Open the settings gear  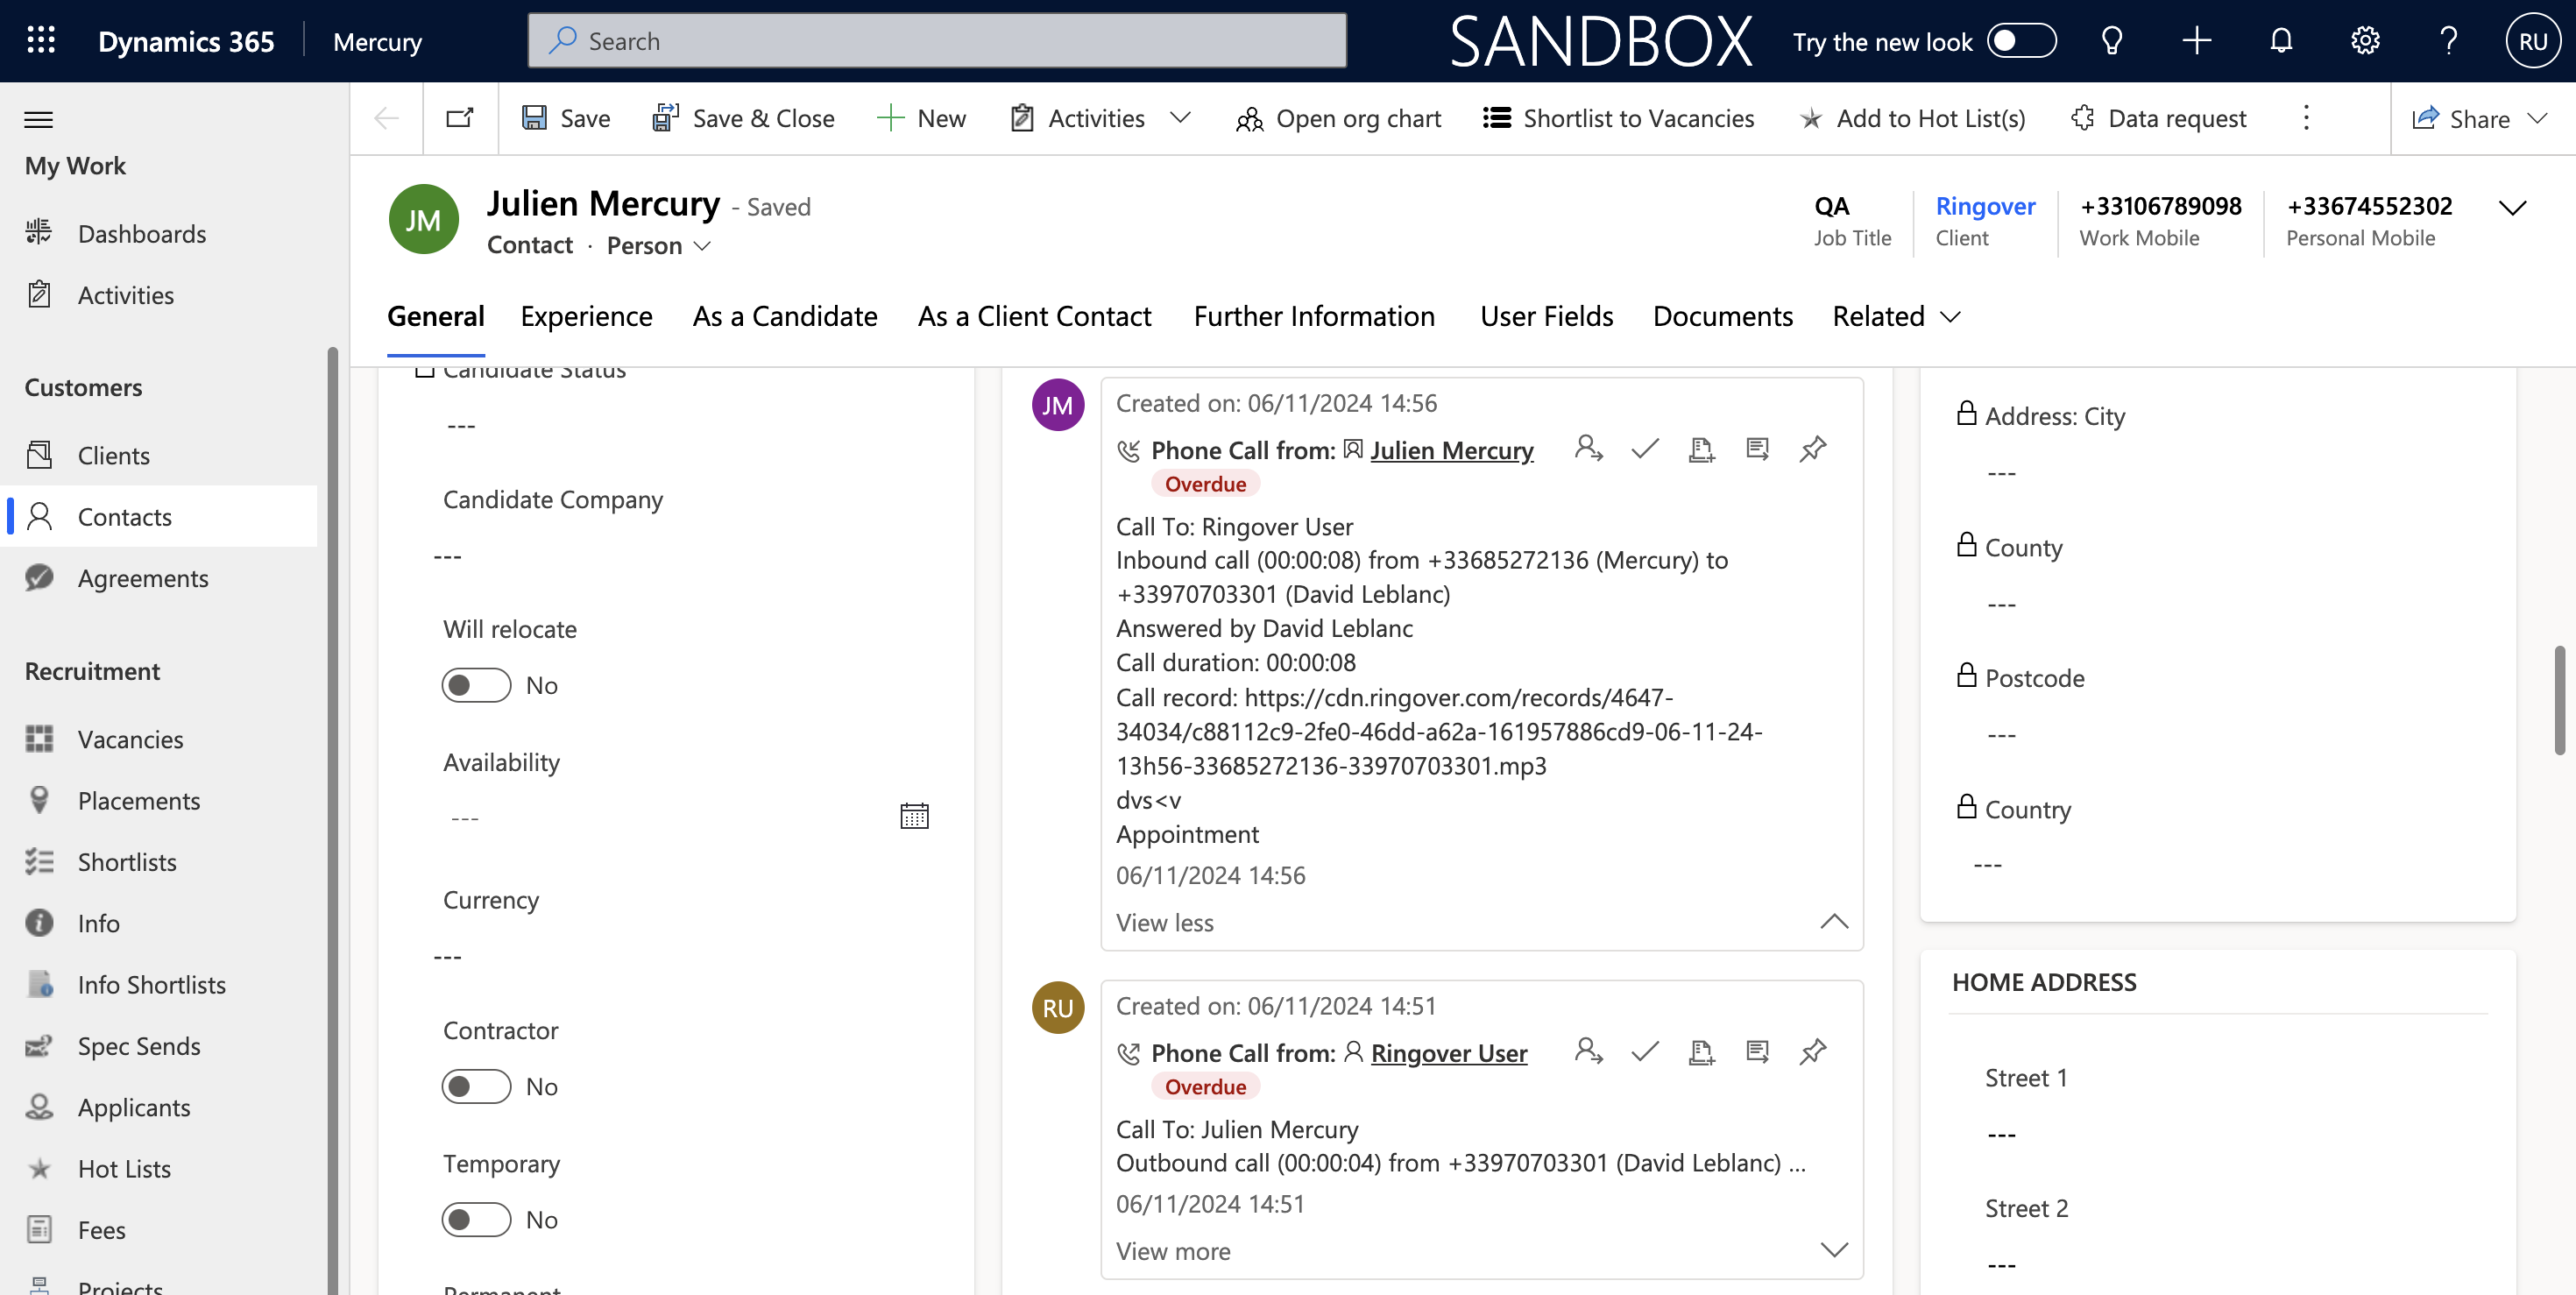coord(2365,41)
